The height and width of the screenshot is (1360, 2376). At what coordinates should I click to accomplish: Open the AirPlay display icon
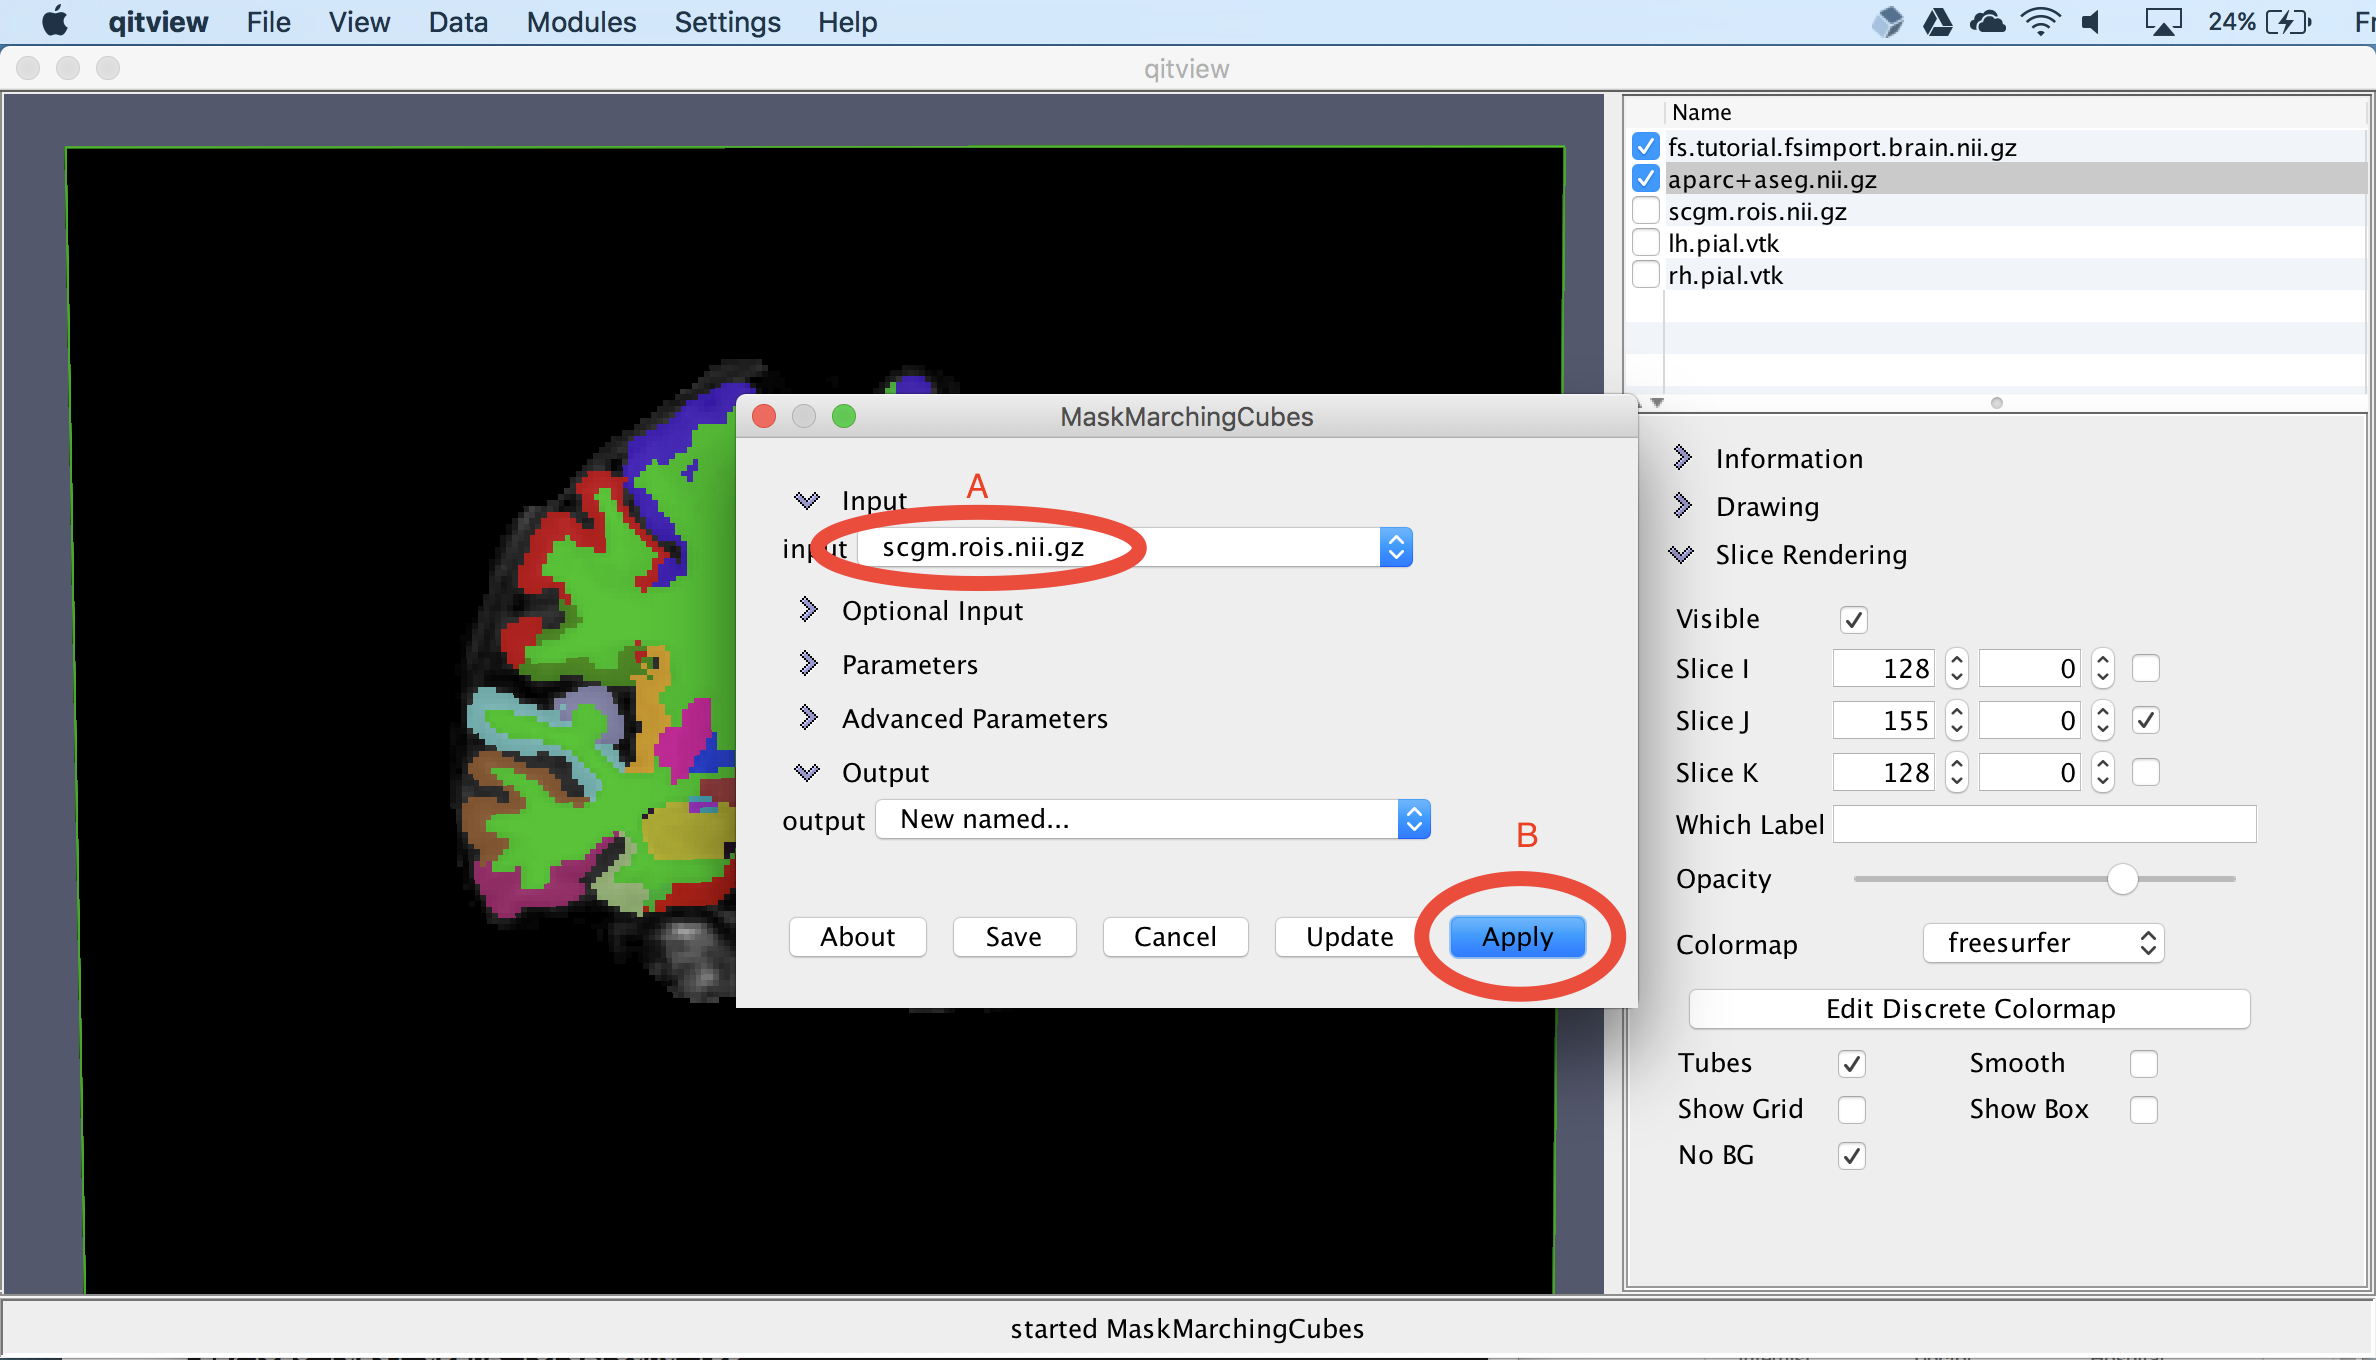tap(2162, 21)
